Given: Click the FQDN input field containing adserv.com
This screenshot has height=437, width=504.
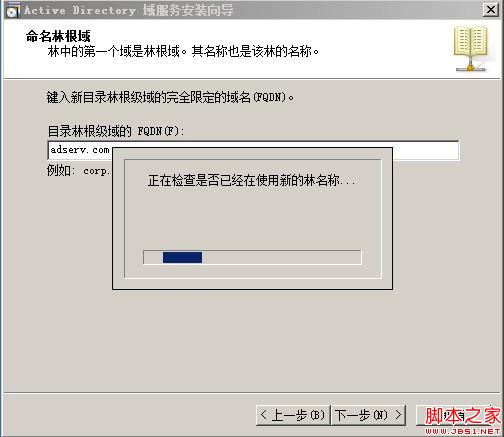Looking at the screenshot, I should coord(253,151).
